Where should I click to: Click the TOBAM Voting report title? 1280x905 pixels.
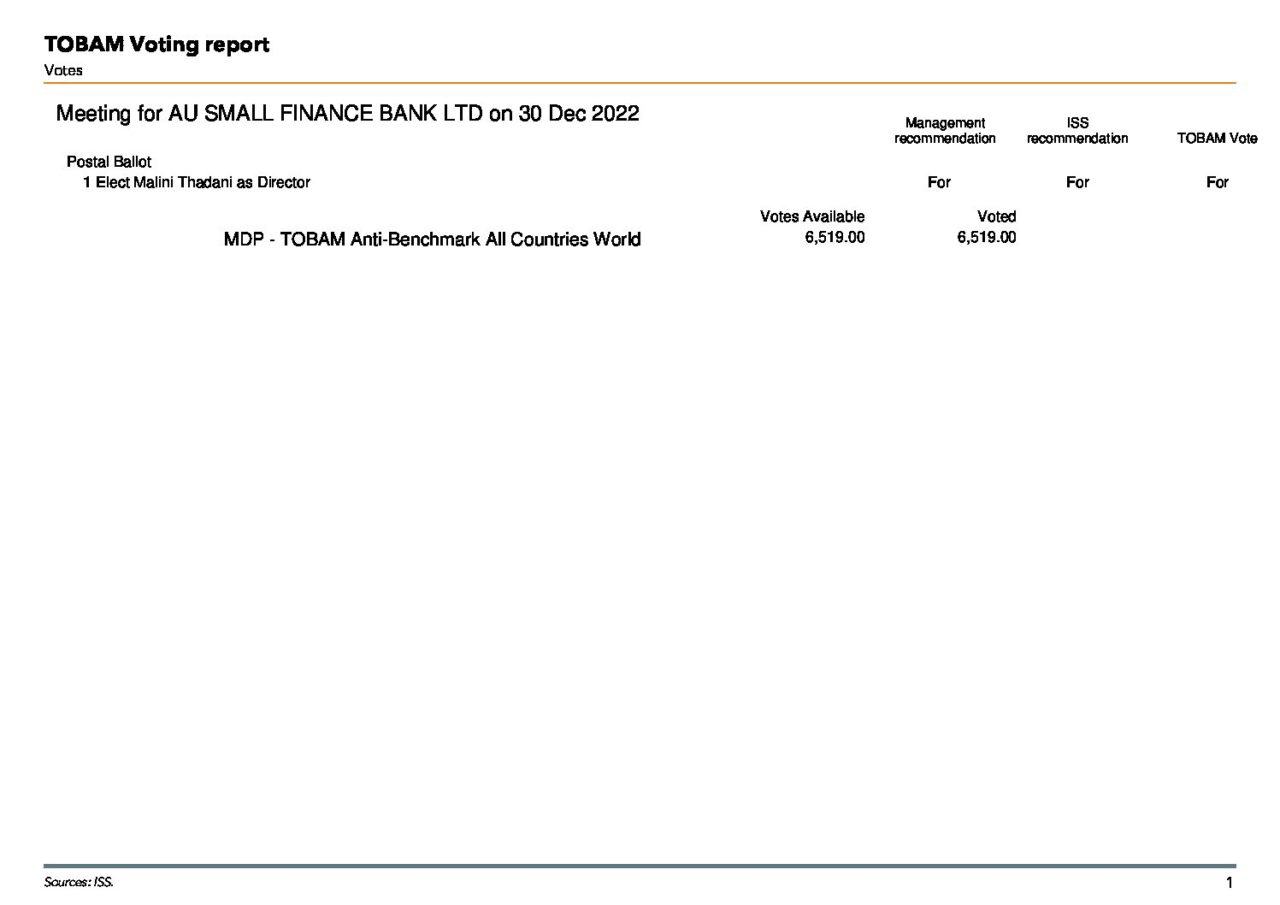[156, 45]
